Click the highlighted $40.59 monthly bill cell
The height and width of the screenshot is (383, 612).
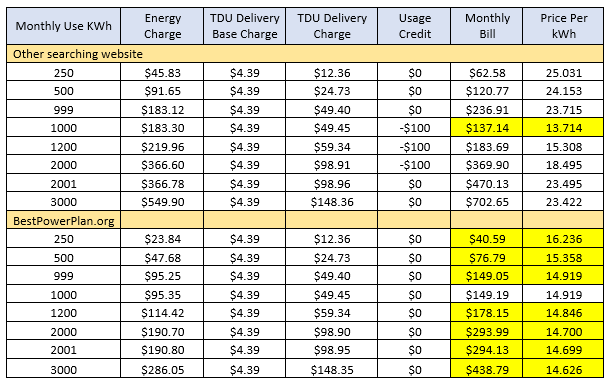point(487,239)
